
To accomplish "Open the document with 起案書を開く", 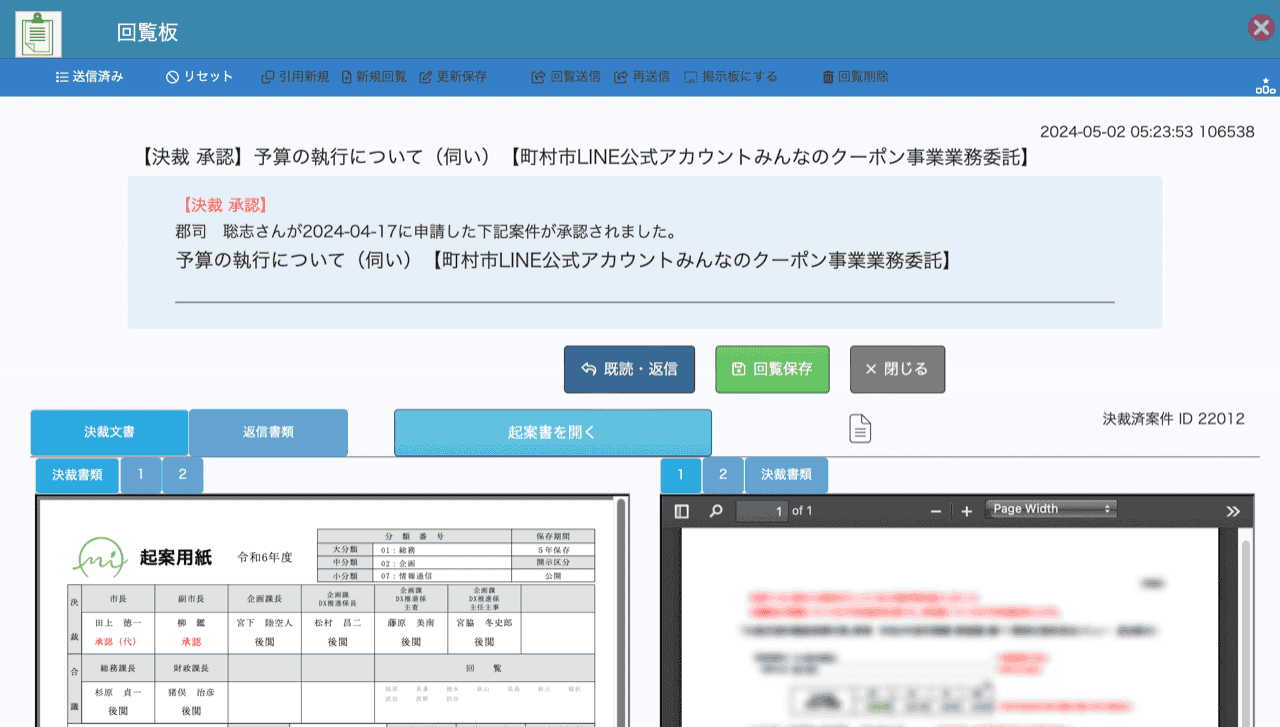I will [x=552, y=432].
